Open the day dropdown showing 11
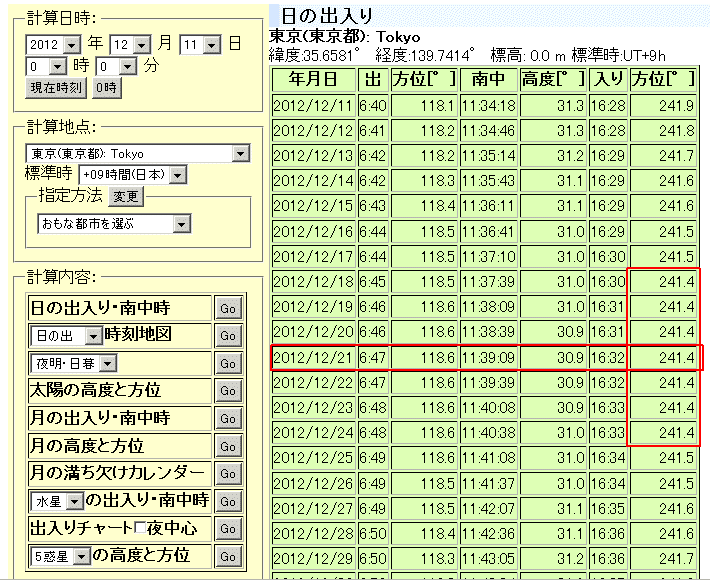This screenshot has width=710, height=580. [200, 45]
